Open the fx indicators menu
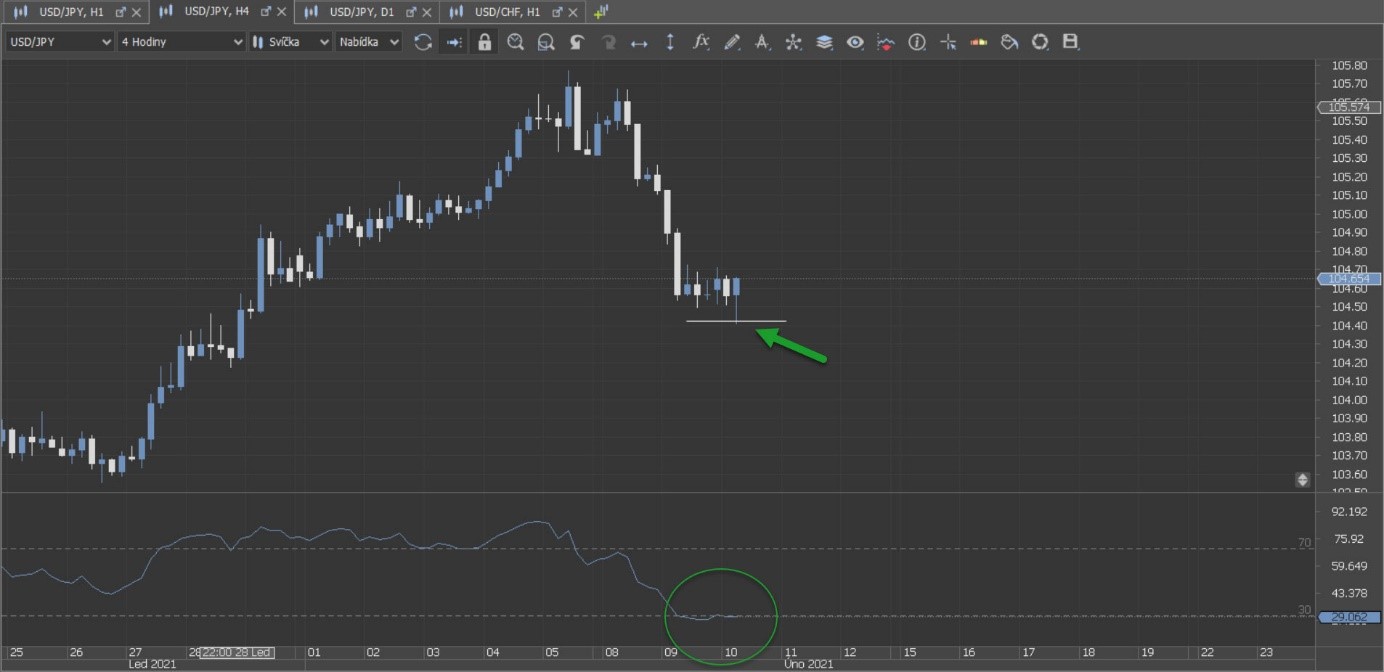The height and width of the screenshot is (672, 1384). [701, 42]
